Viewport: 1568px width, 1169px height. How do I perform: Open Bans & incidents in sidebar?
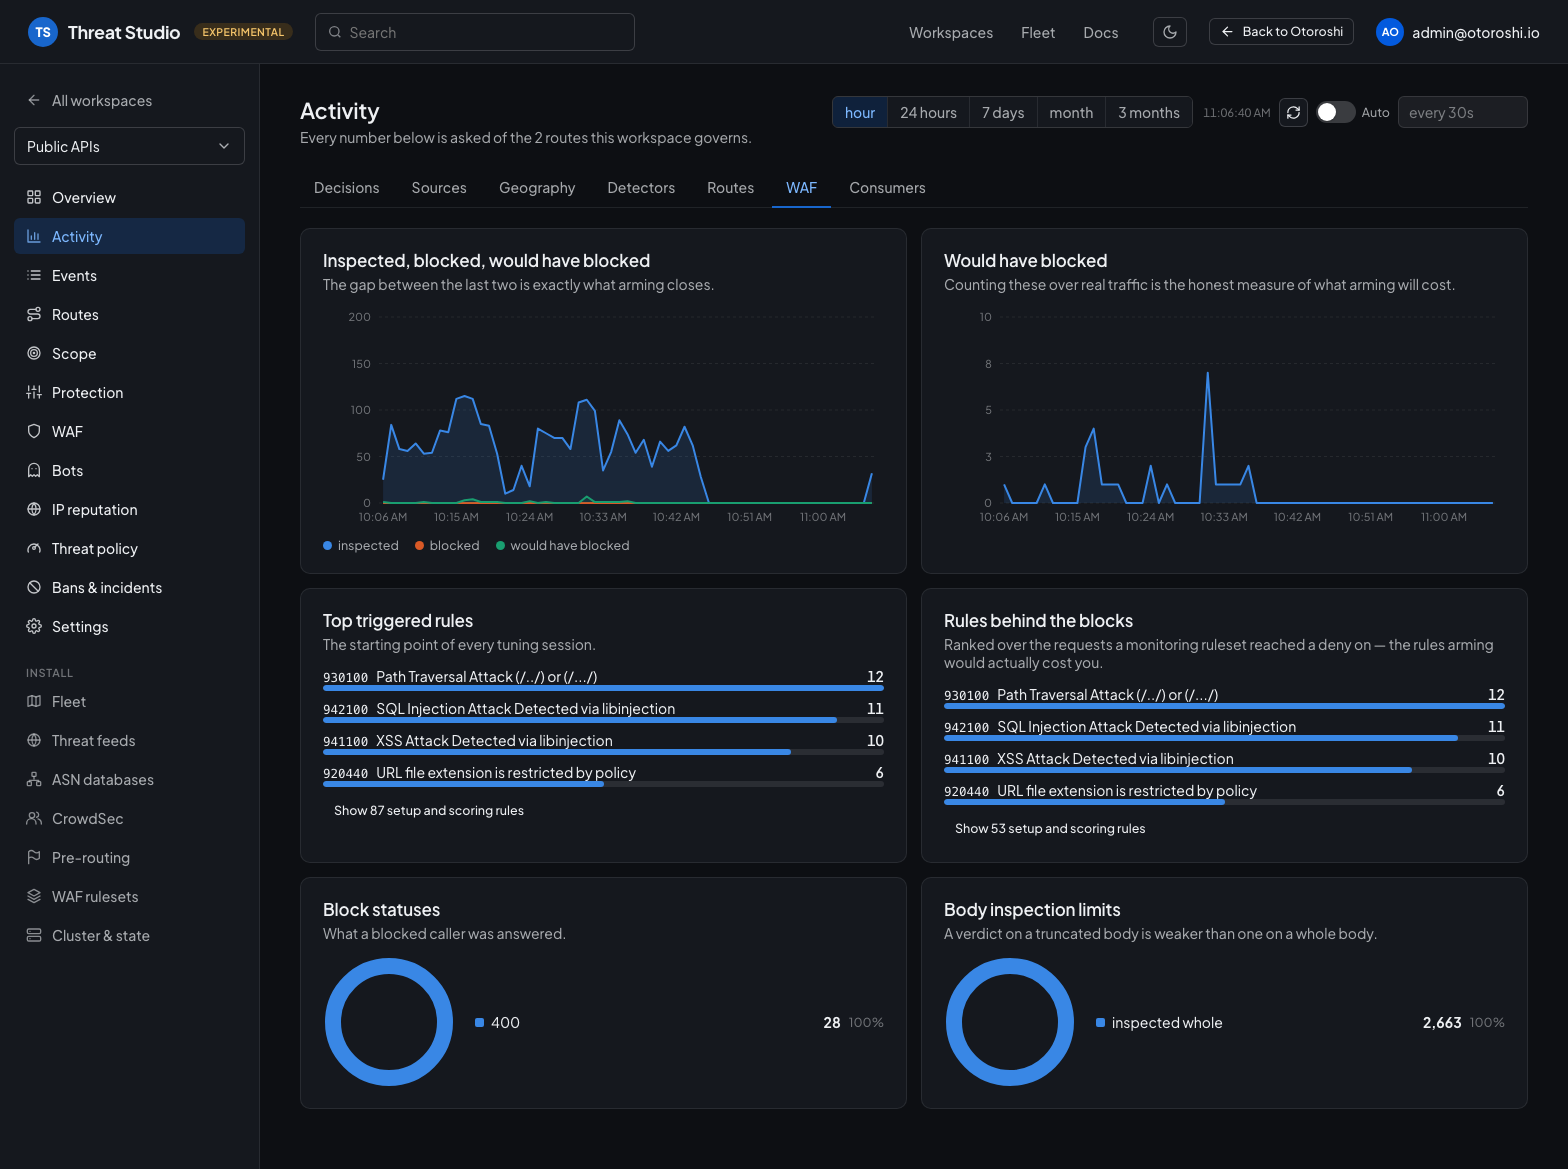129,587
